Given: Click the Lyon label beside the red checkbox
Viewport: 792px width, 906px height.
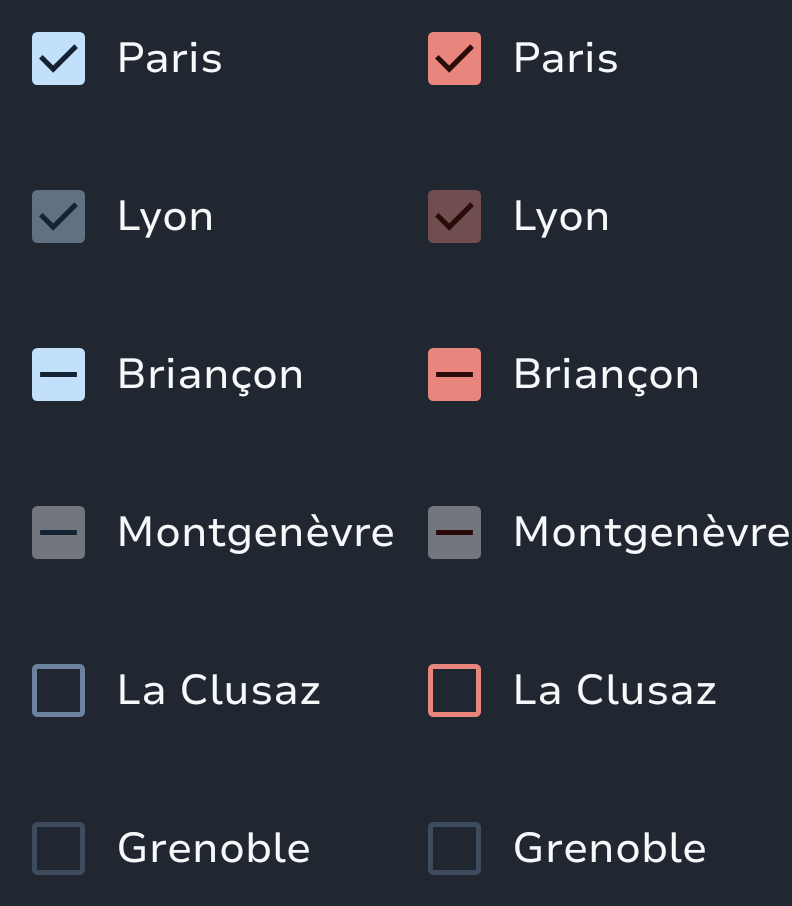Looking at the screenshot, I should click(x=561, y=216).
